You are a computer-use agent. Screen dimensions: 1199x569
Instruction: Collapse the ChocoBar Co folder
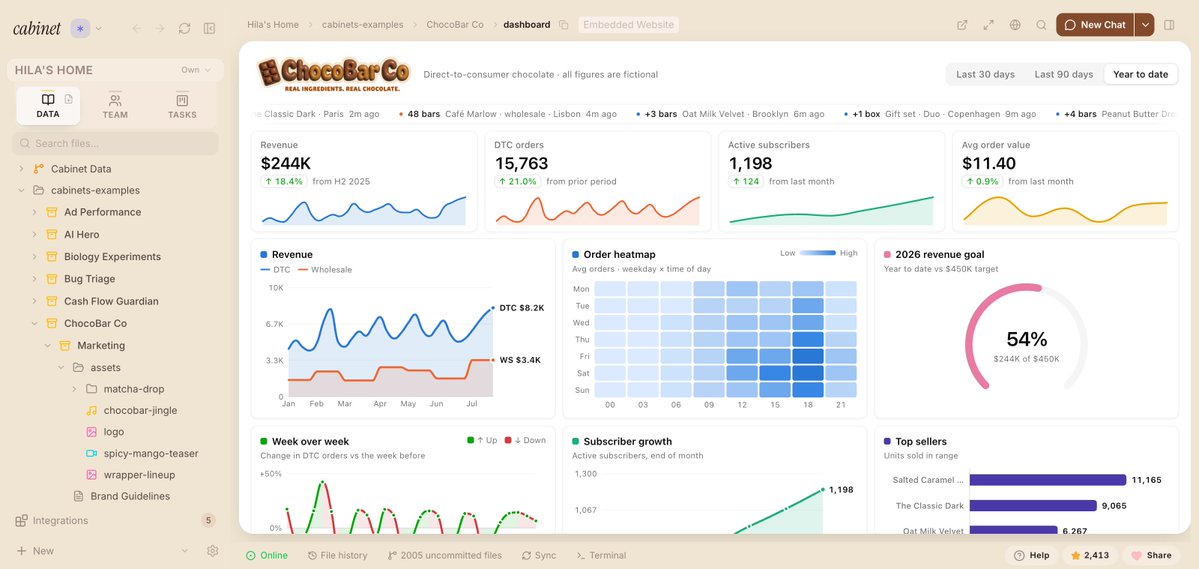[34, 324]
